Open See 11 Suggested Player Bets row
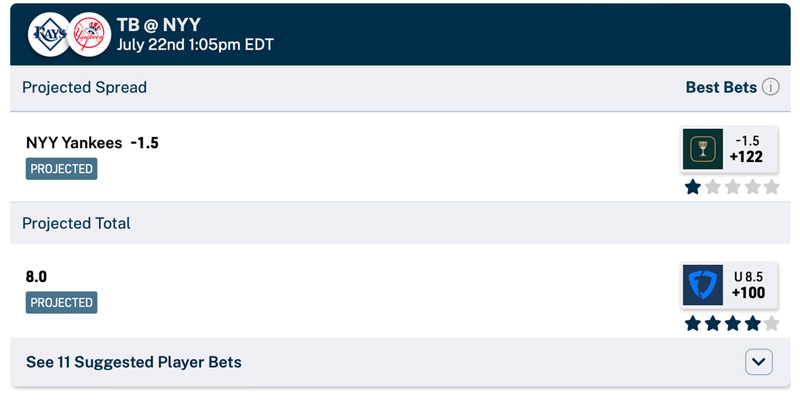 [400, 362]
